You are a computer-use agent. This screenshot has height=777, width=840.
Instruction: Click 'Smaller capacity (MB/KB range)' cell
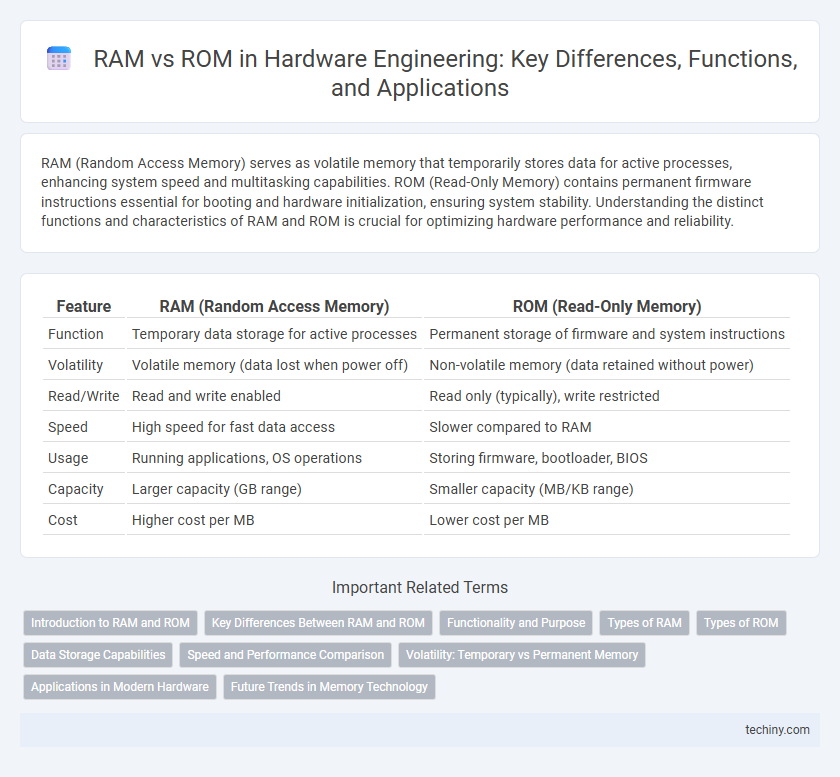(x=607, y=489)
